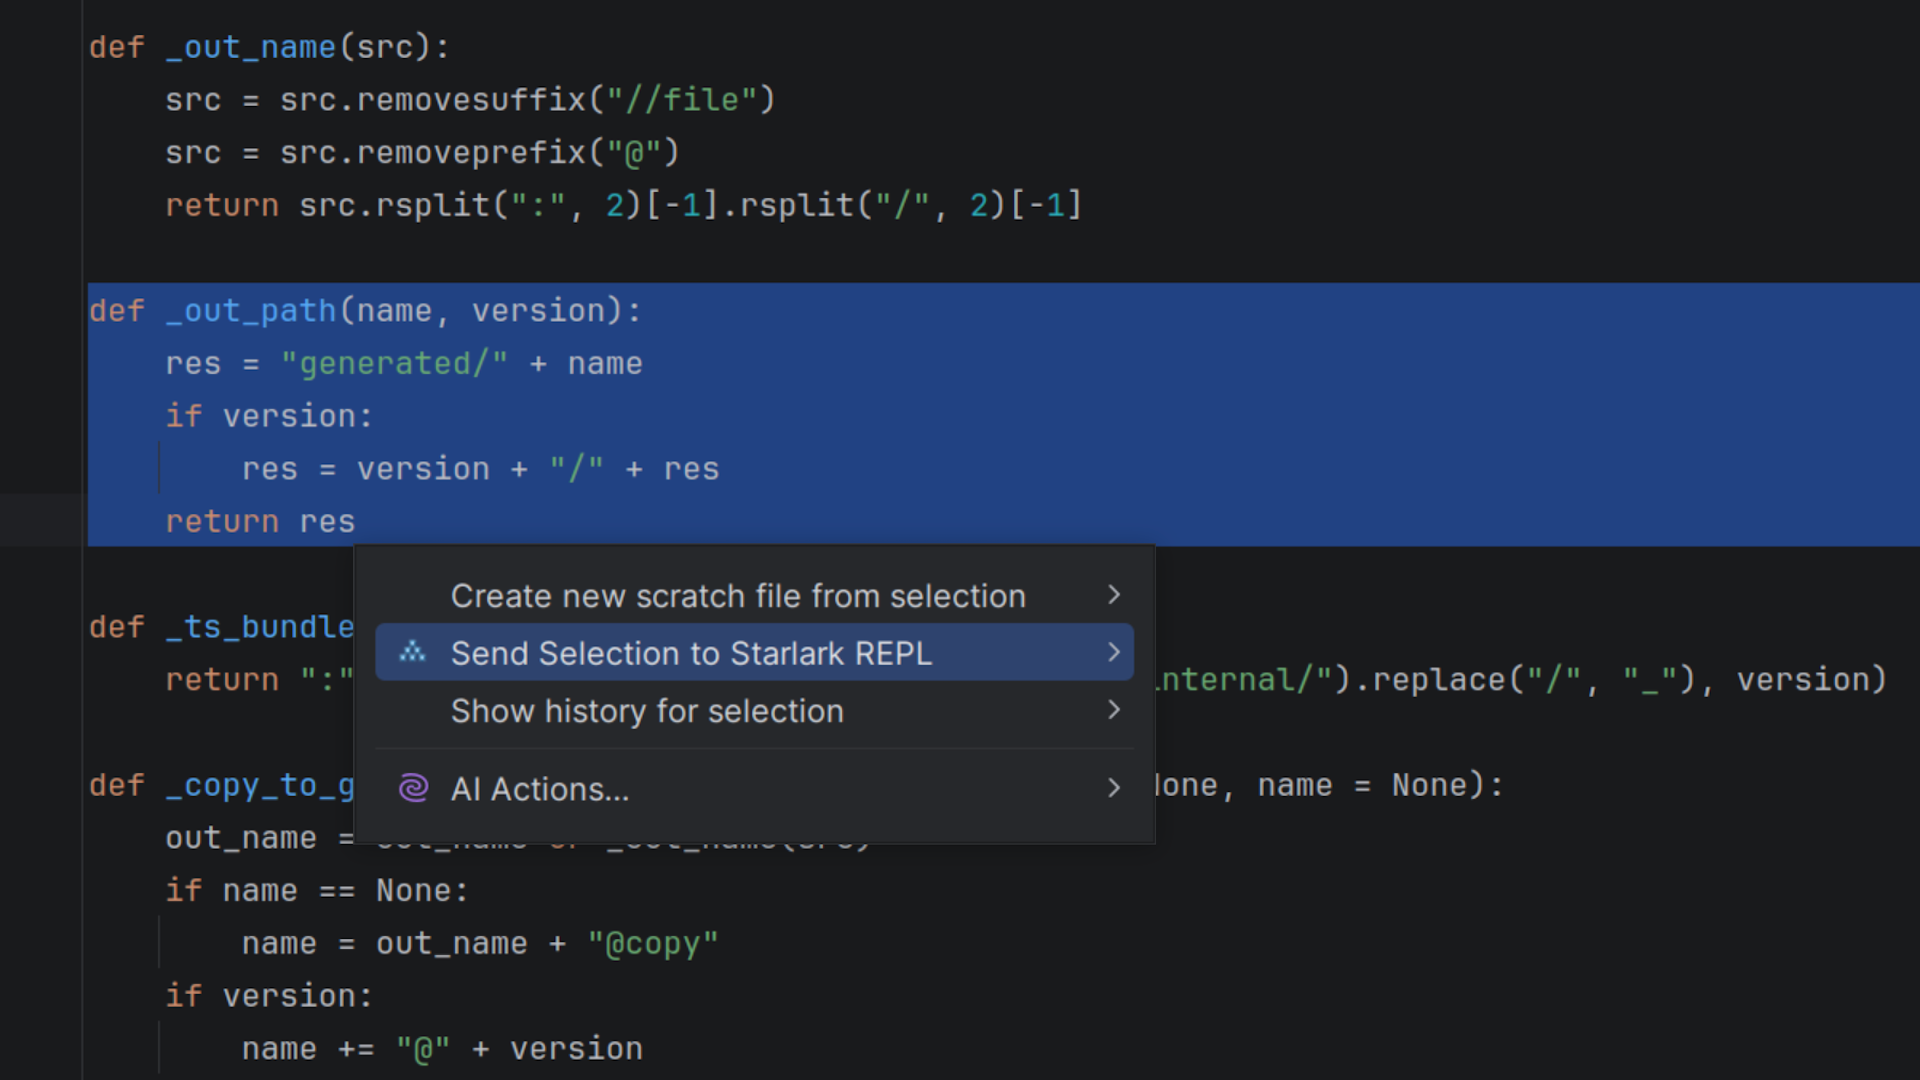Click the Starlark REPL icon in menu
Viewport: 1920px width, 1080px height.
[x=412, y=653]
